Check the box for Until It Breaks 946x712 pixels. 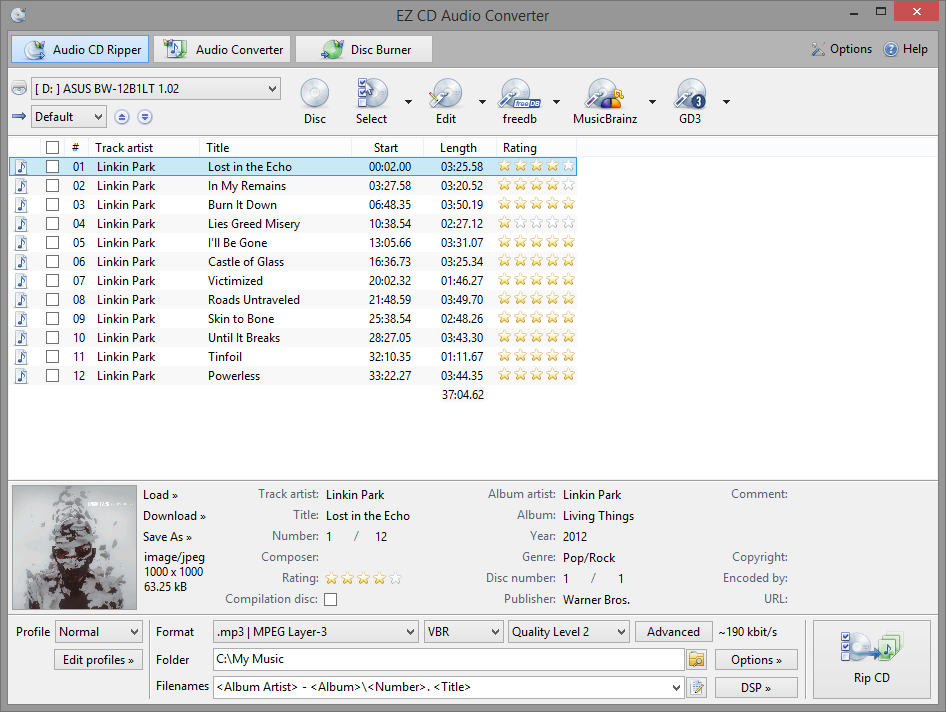point(52,338)
